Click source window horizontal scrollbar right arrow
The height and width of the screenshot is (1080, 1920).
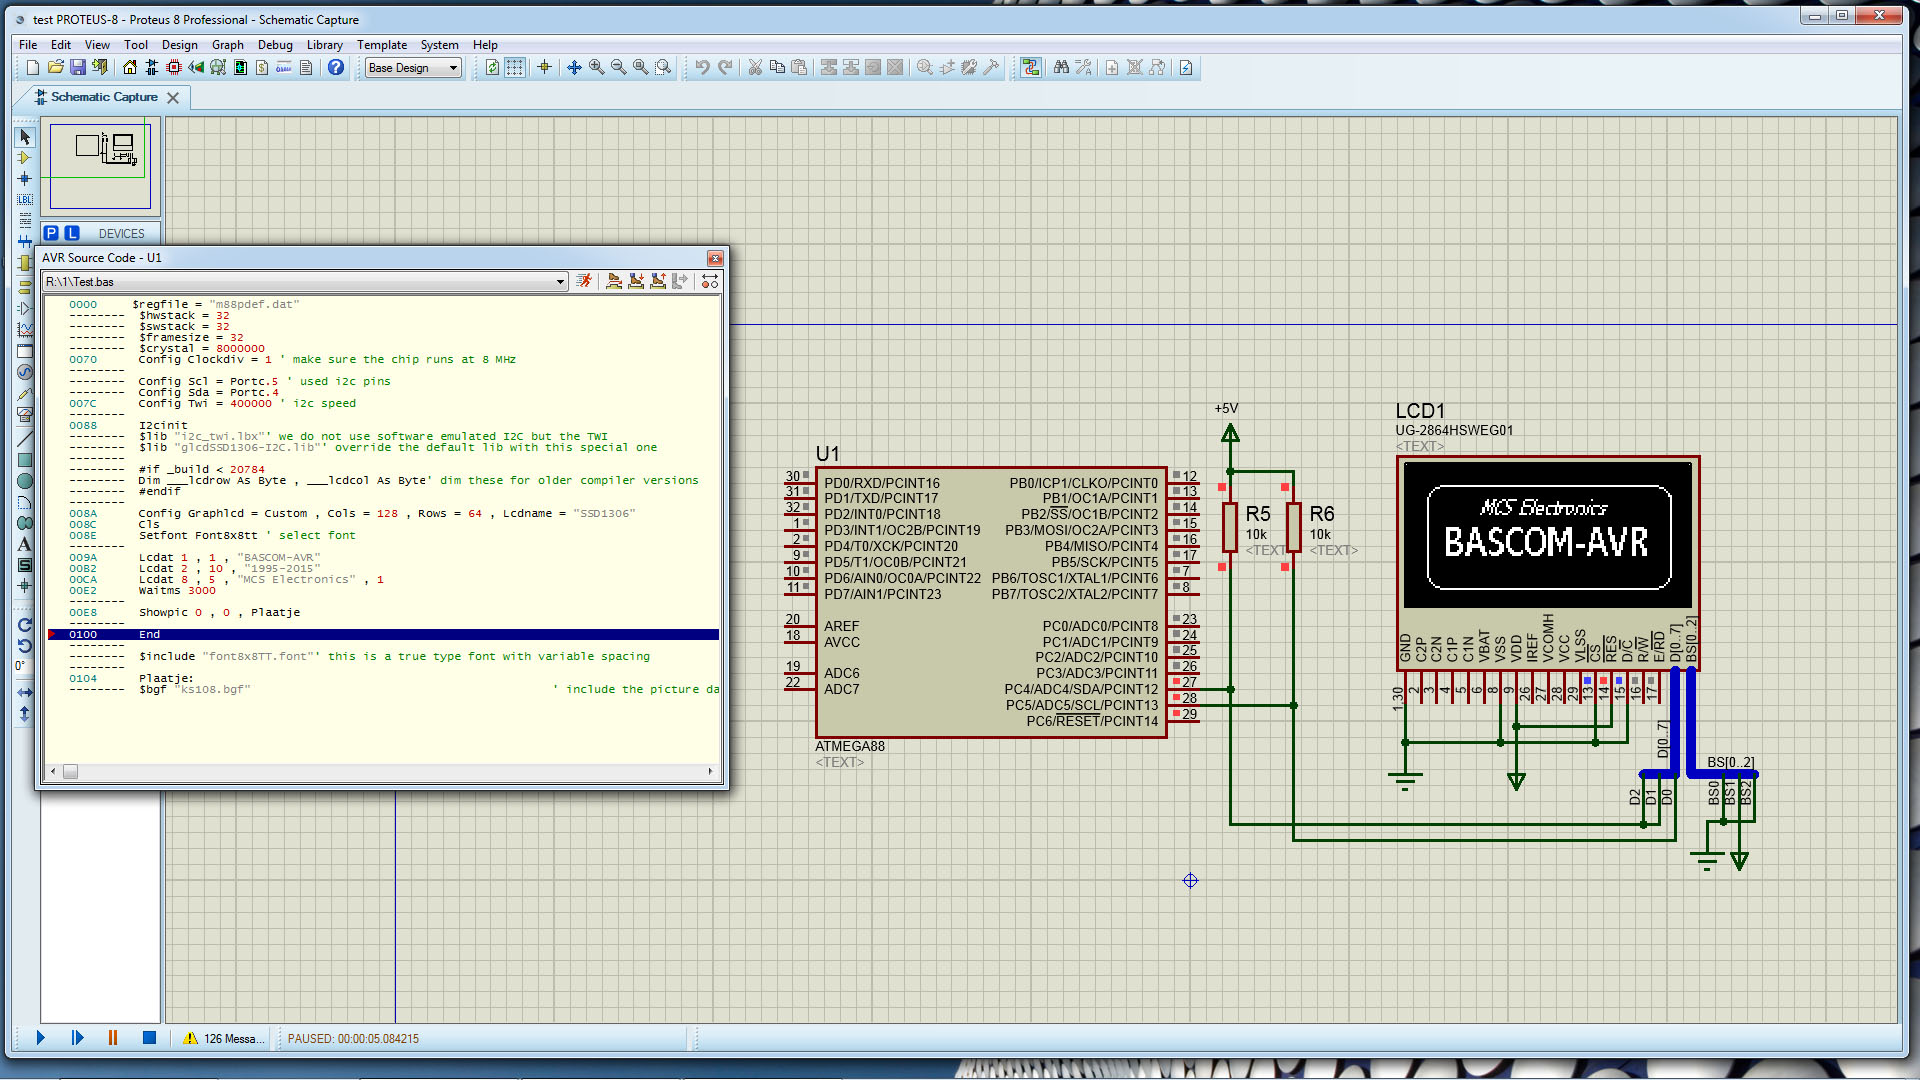pos(710,772)
